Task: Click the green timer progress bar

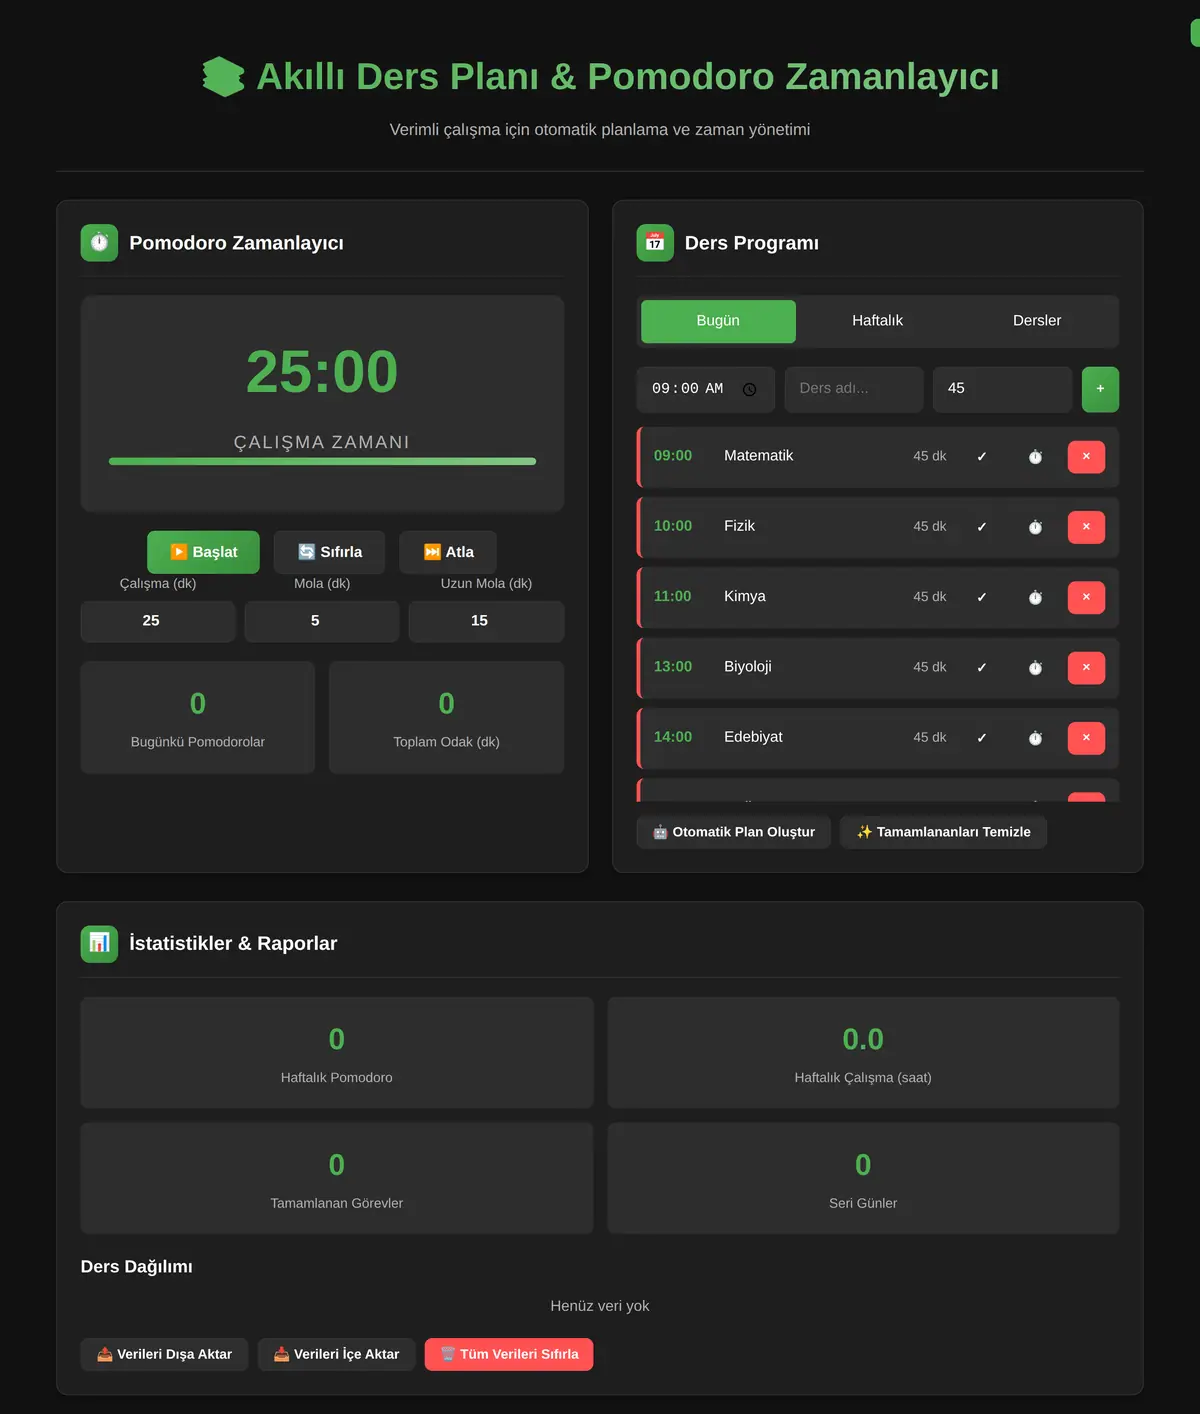Action: [322, 461]
